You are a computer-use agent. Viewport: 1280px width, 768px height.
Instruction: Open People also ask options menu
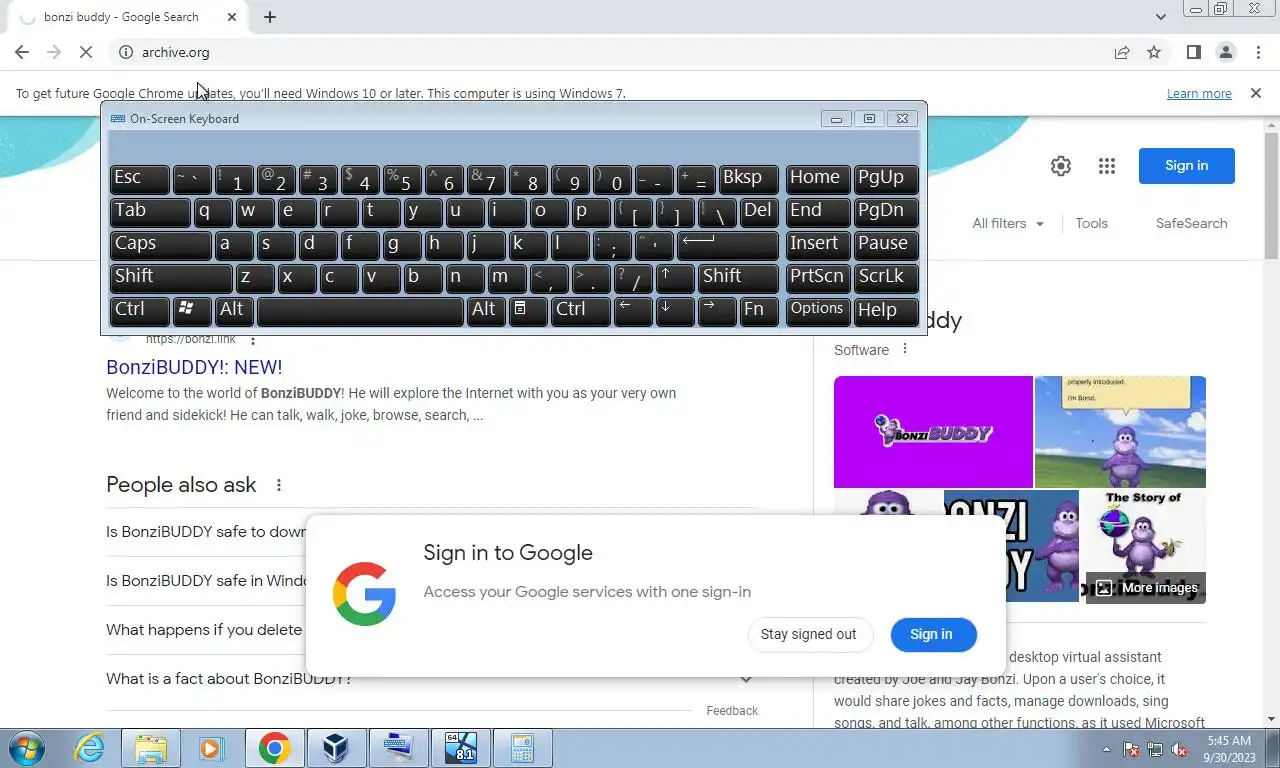279,485
